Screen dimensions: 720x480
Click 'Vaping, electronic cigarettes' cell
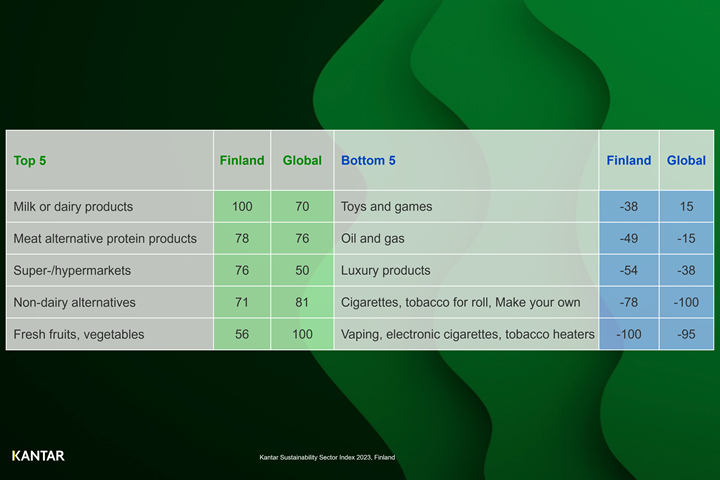[x=467, y=334]
